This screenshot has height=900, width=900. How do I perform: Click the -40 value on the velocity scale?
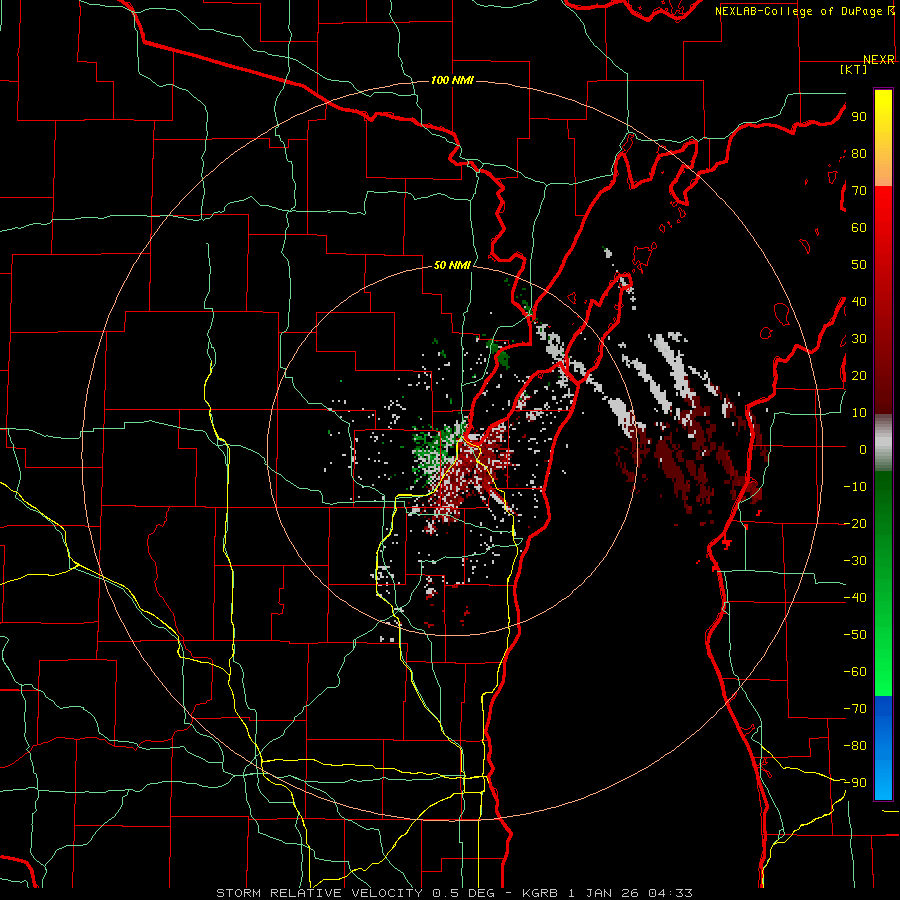pyautogui.click(x=855, y=598)
